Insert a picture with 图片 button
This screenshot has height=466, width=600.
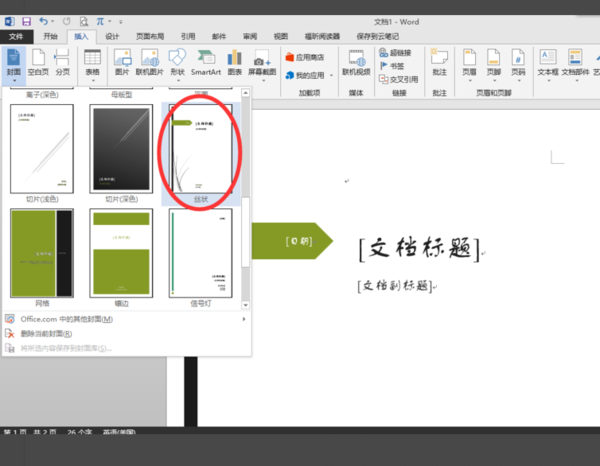[122, 63]
